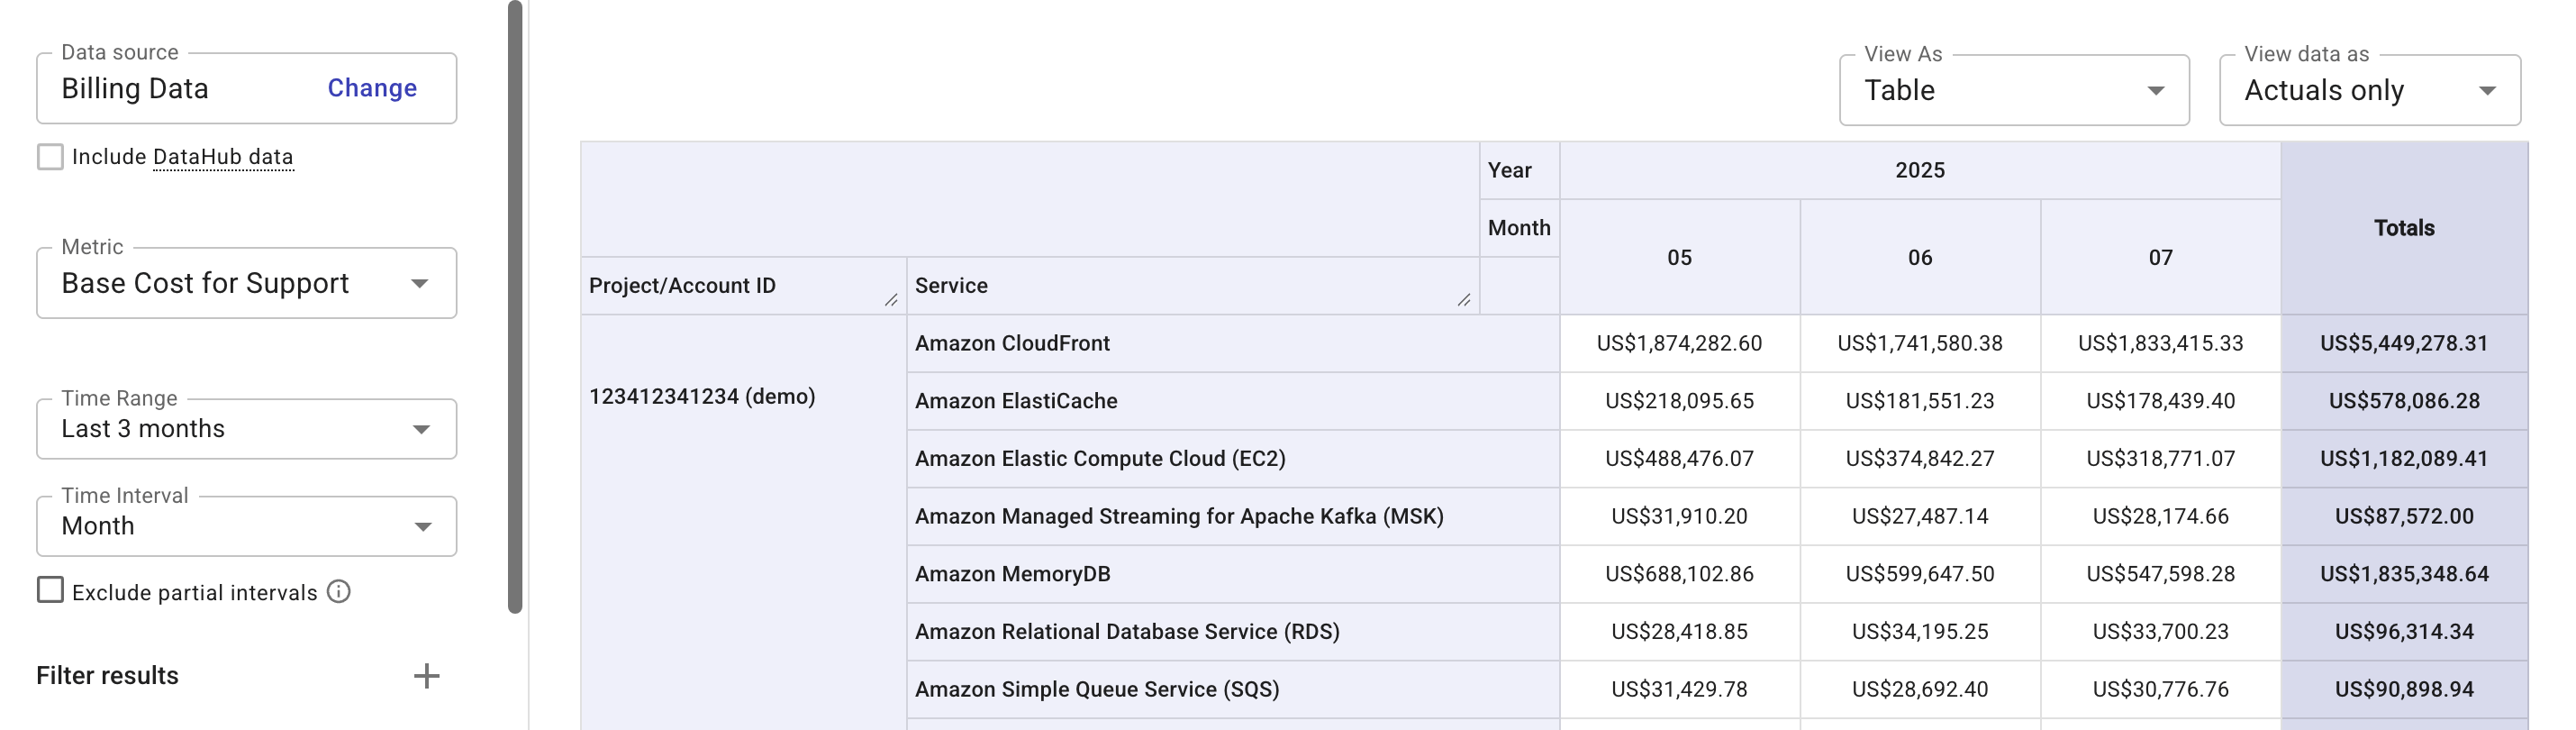Open the DataHub data link
The height and width of the screenshot is (730, 2576).
222,157
